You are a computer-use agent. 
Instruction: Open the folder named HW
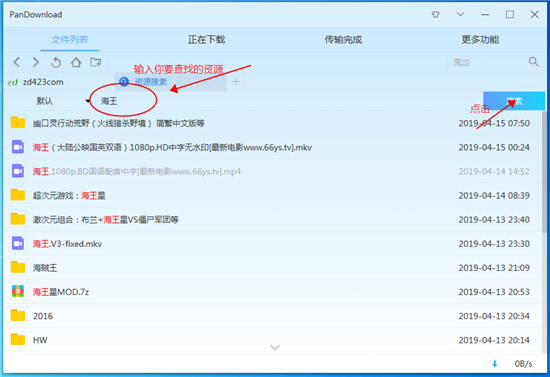tap(40, 340)
